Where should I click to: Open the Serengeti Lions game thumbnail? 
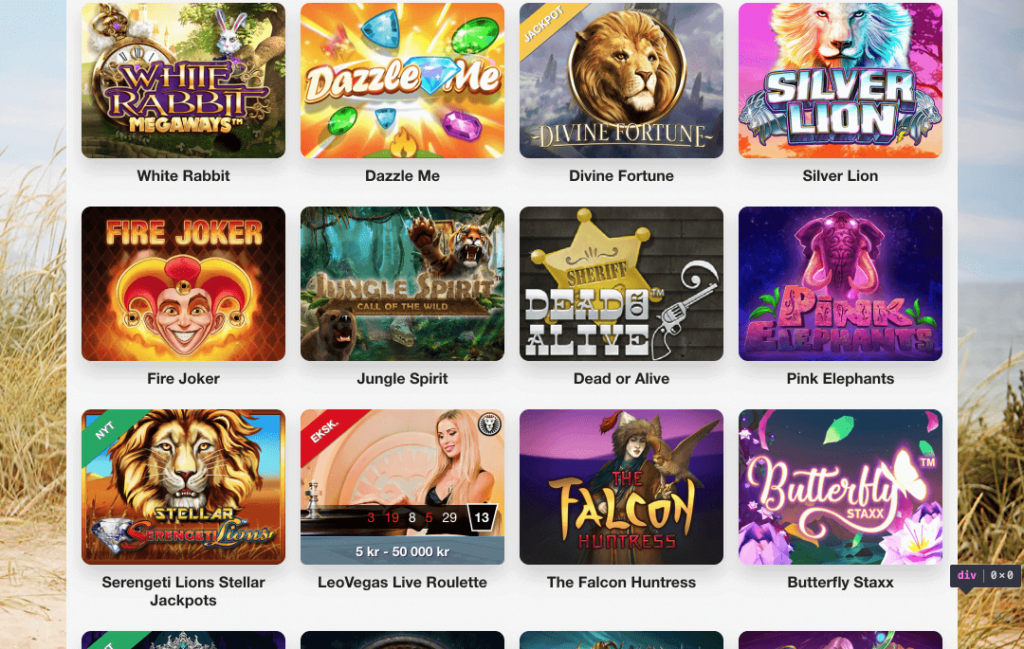184,487
